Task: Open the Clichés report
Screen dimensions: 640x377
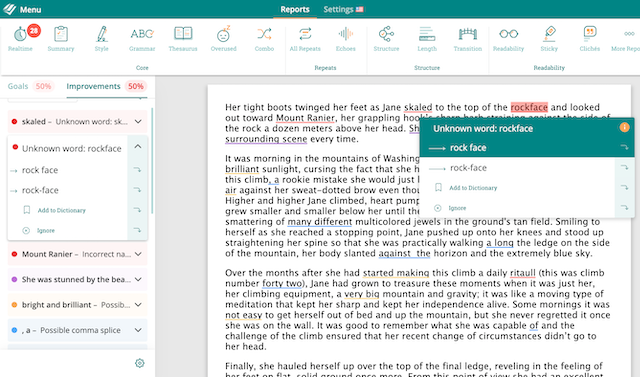Action: (590, 38)
